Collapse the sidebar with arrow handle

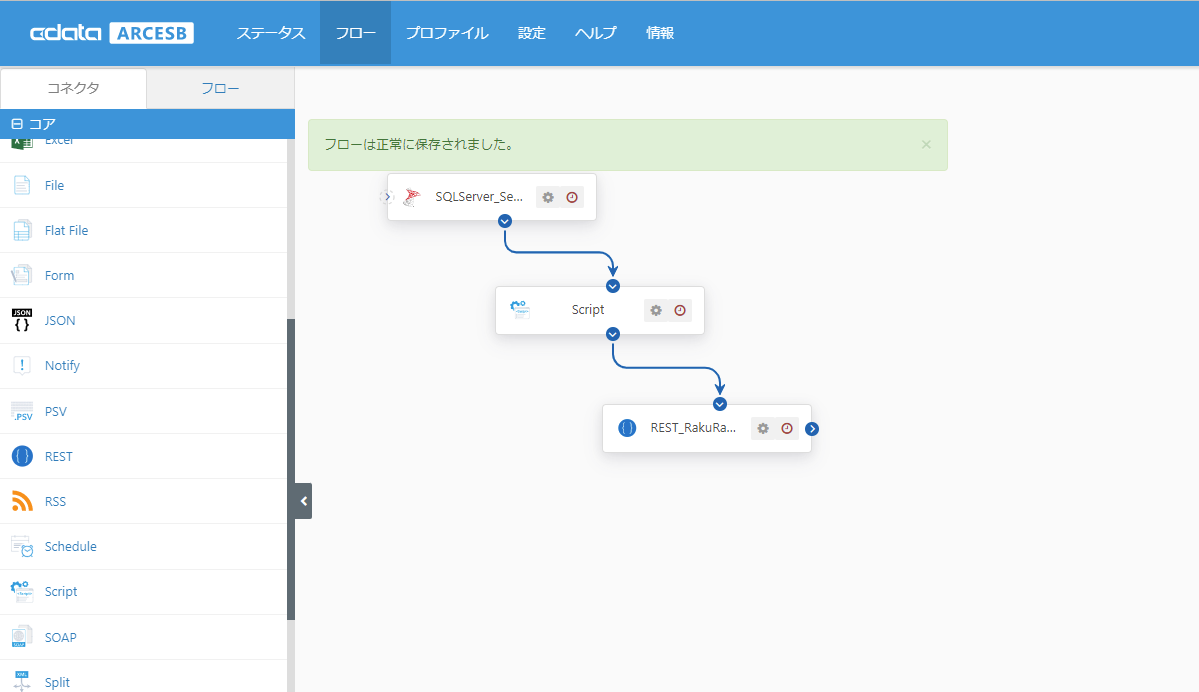[304, 502]
